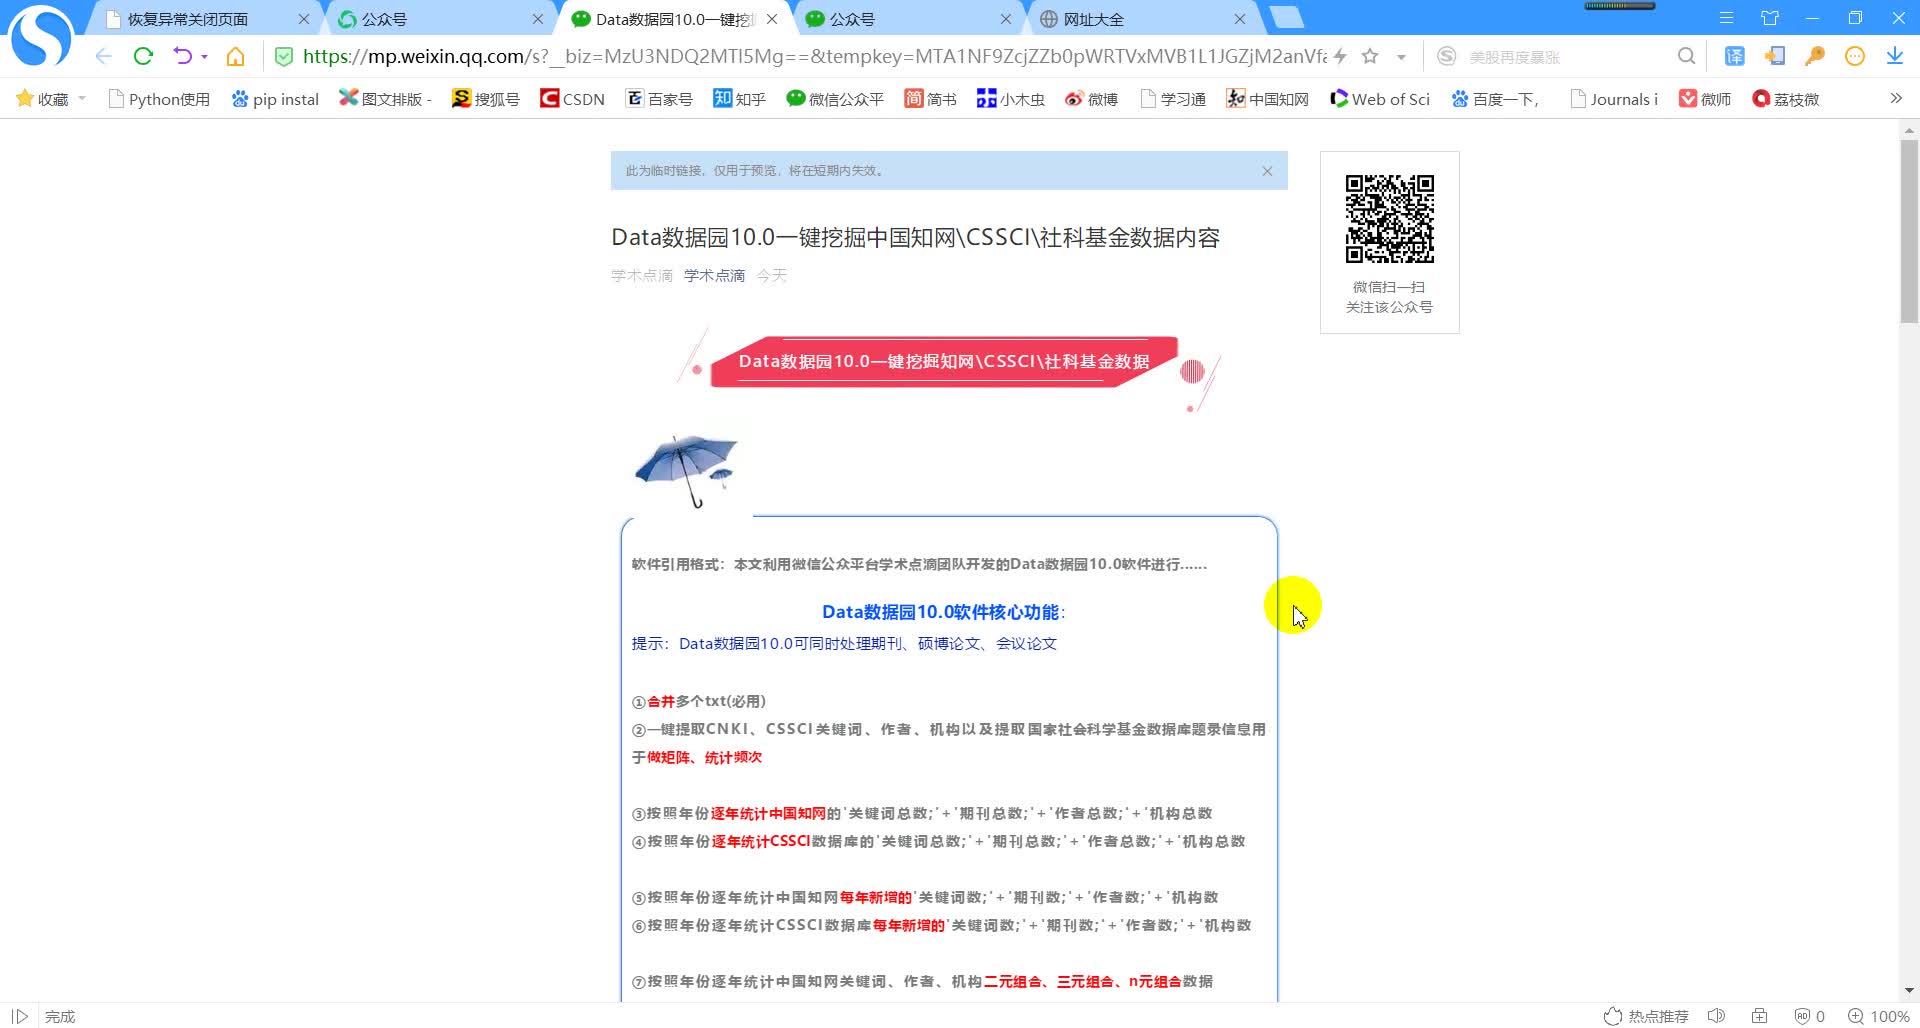This screenshot has width=1920, height=1028.
Task: Close the 网址大全 tab
Action: pos(1240,19)
